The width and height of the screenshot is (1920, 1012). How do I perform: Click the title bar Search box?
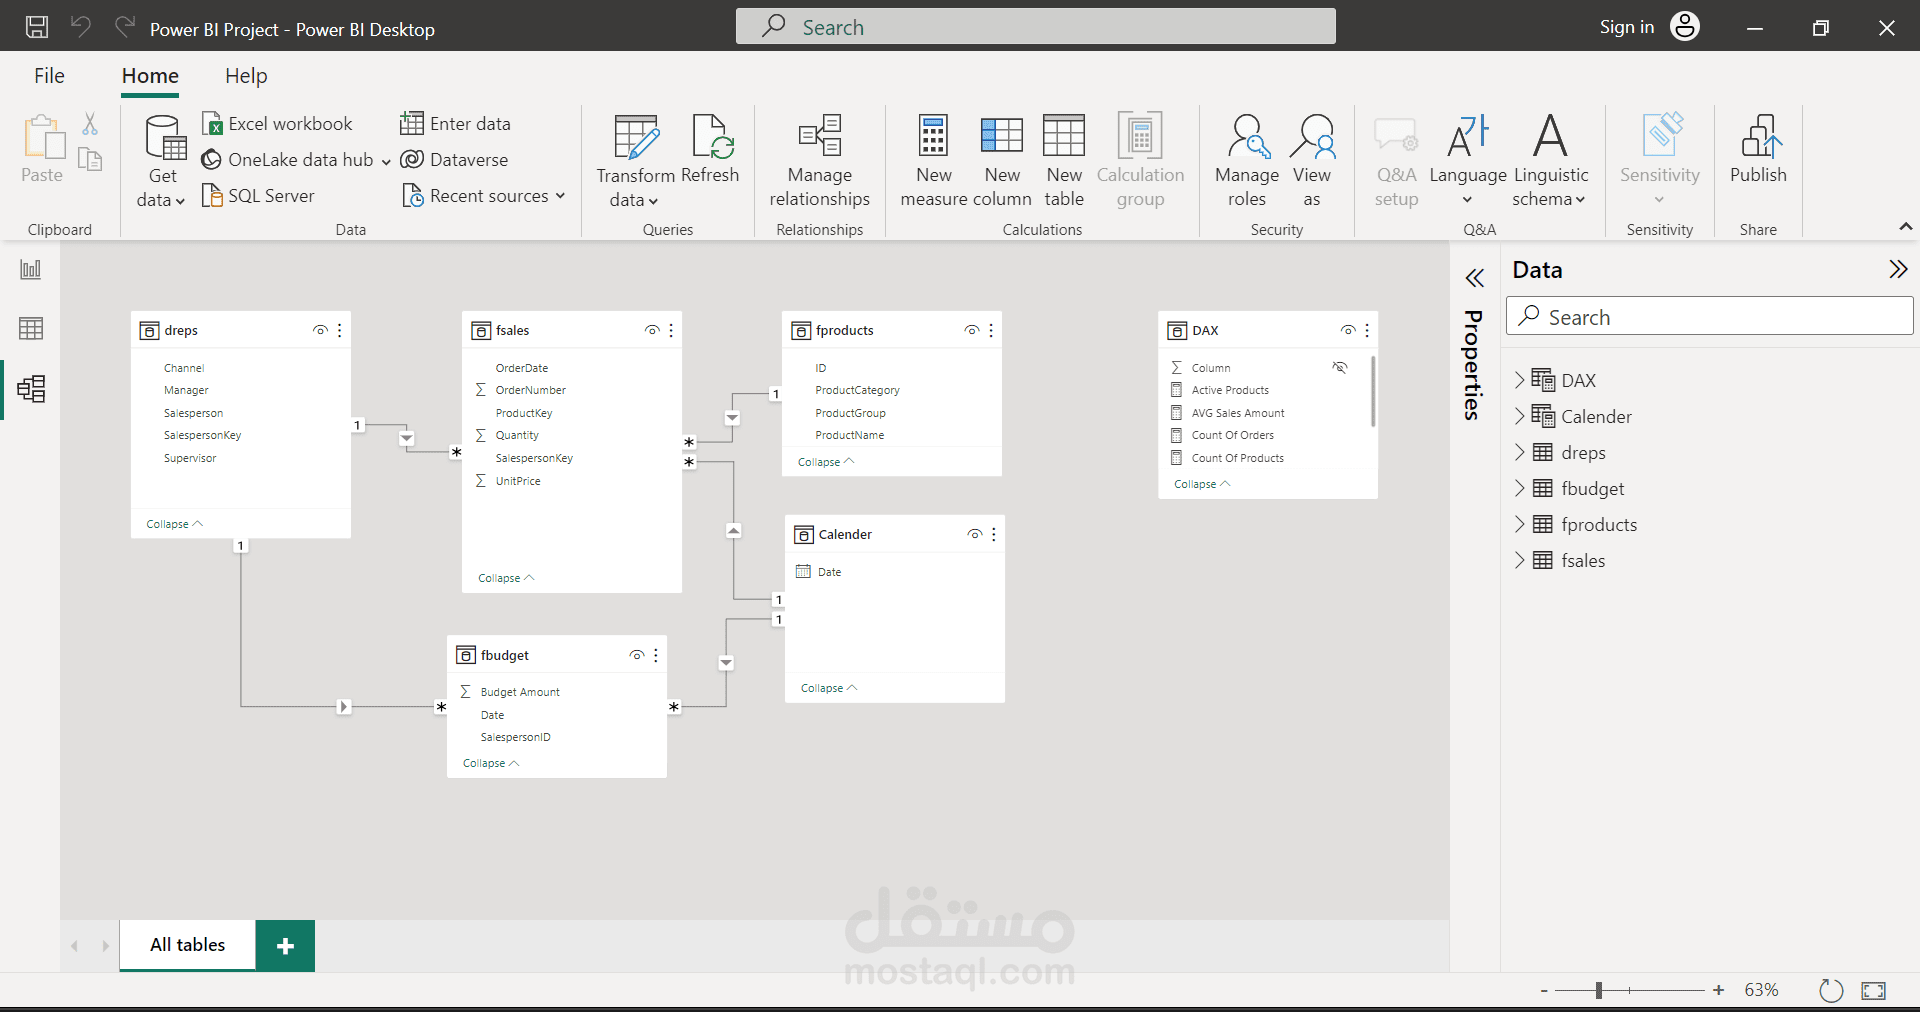(1036, 26)
